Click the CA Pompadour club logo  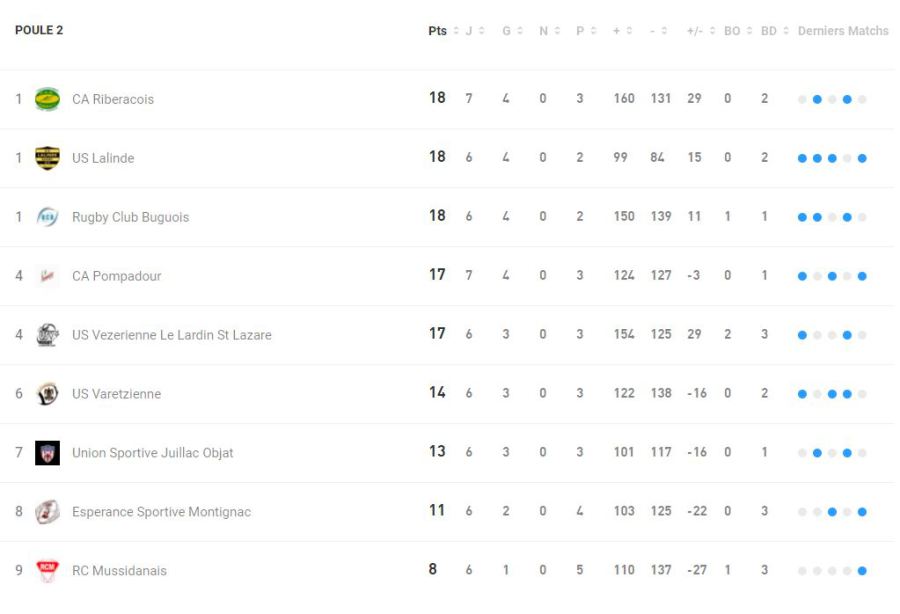click(x=47, y=276)
